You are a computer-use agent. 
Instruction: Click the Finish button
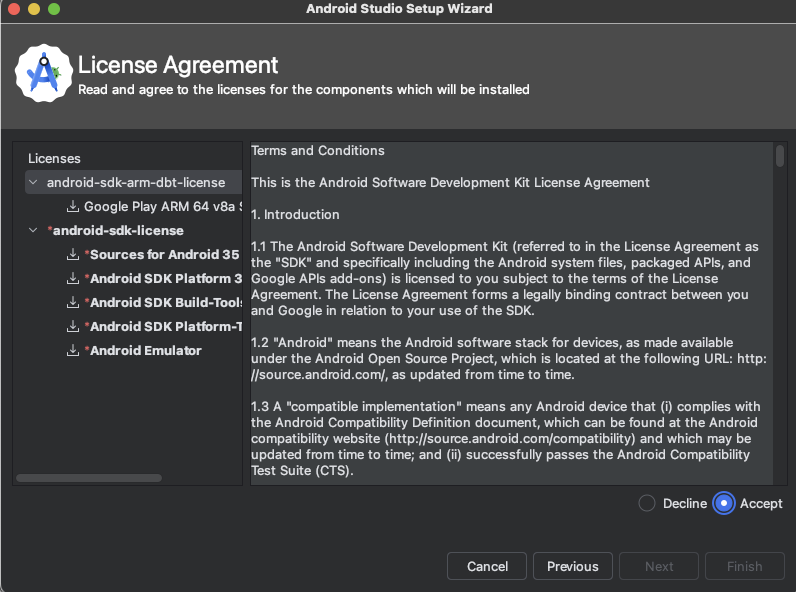(x=745, y=566)
